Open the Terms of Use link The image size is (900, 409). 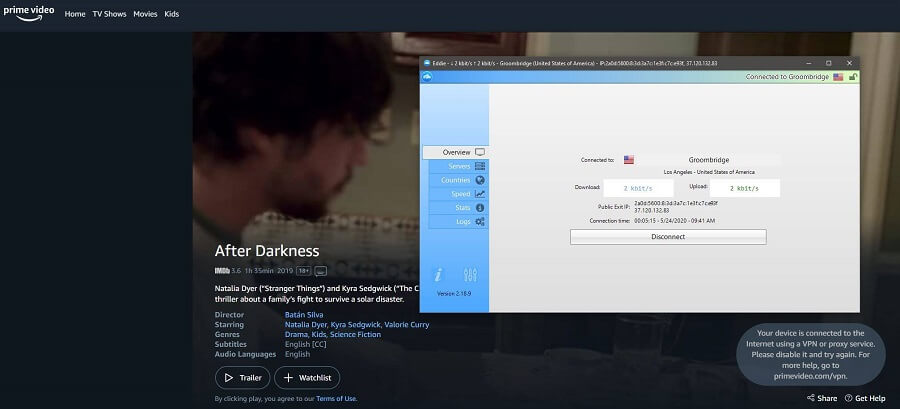(336, 399)
